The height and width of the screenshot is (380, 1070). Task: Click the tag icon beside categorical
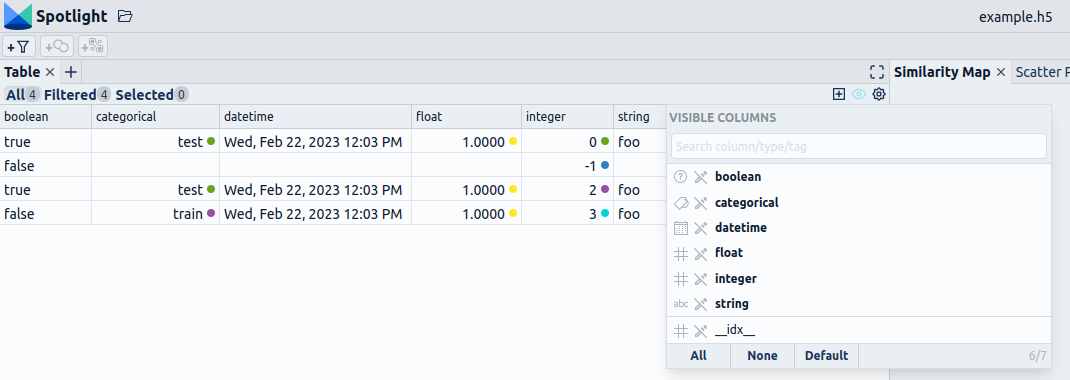[680, 203]
